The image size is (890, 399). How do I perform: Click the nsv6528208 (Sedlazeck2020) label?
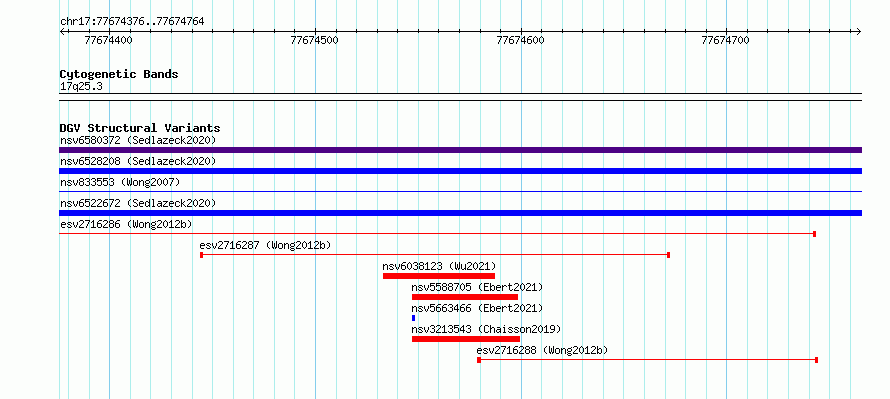(x=138, y=161)
